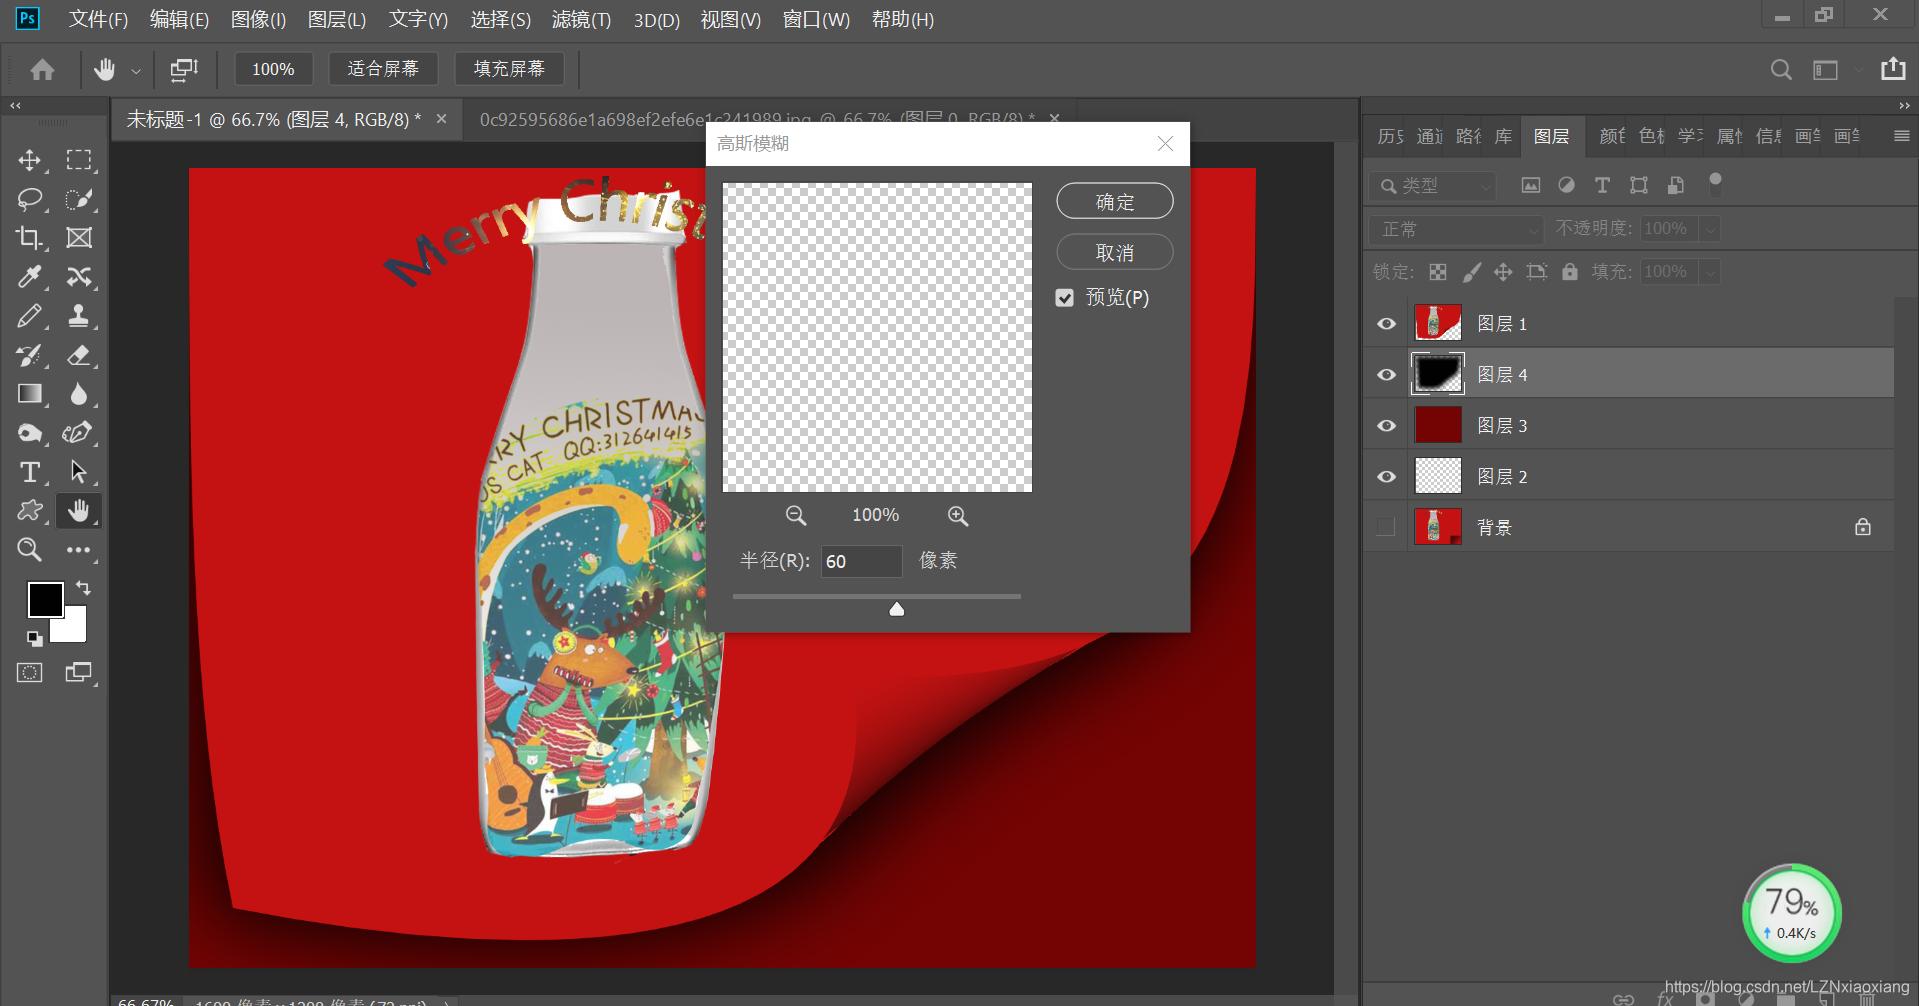Select the Lasso tool

point(29,199)
